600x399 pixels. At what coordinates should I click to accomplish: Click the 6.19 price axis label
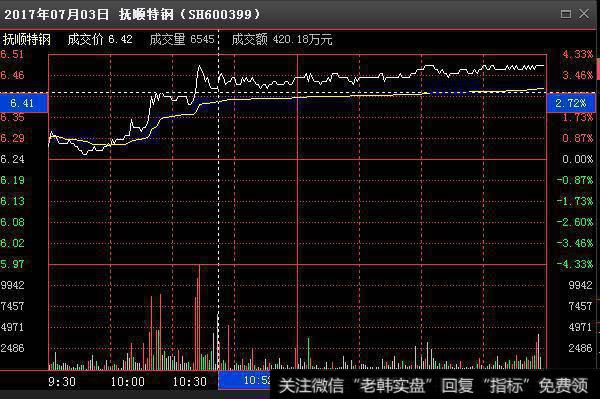pos(12,180)
